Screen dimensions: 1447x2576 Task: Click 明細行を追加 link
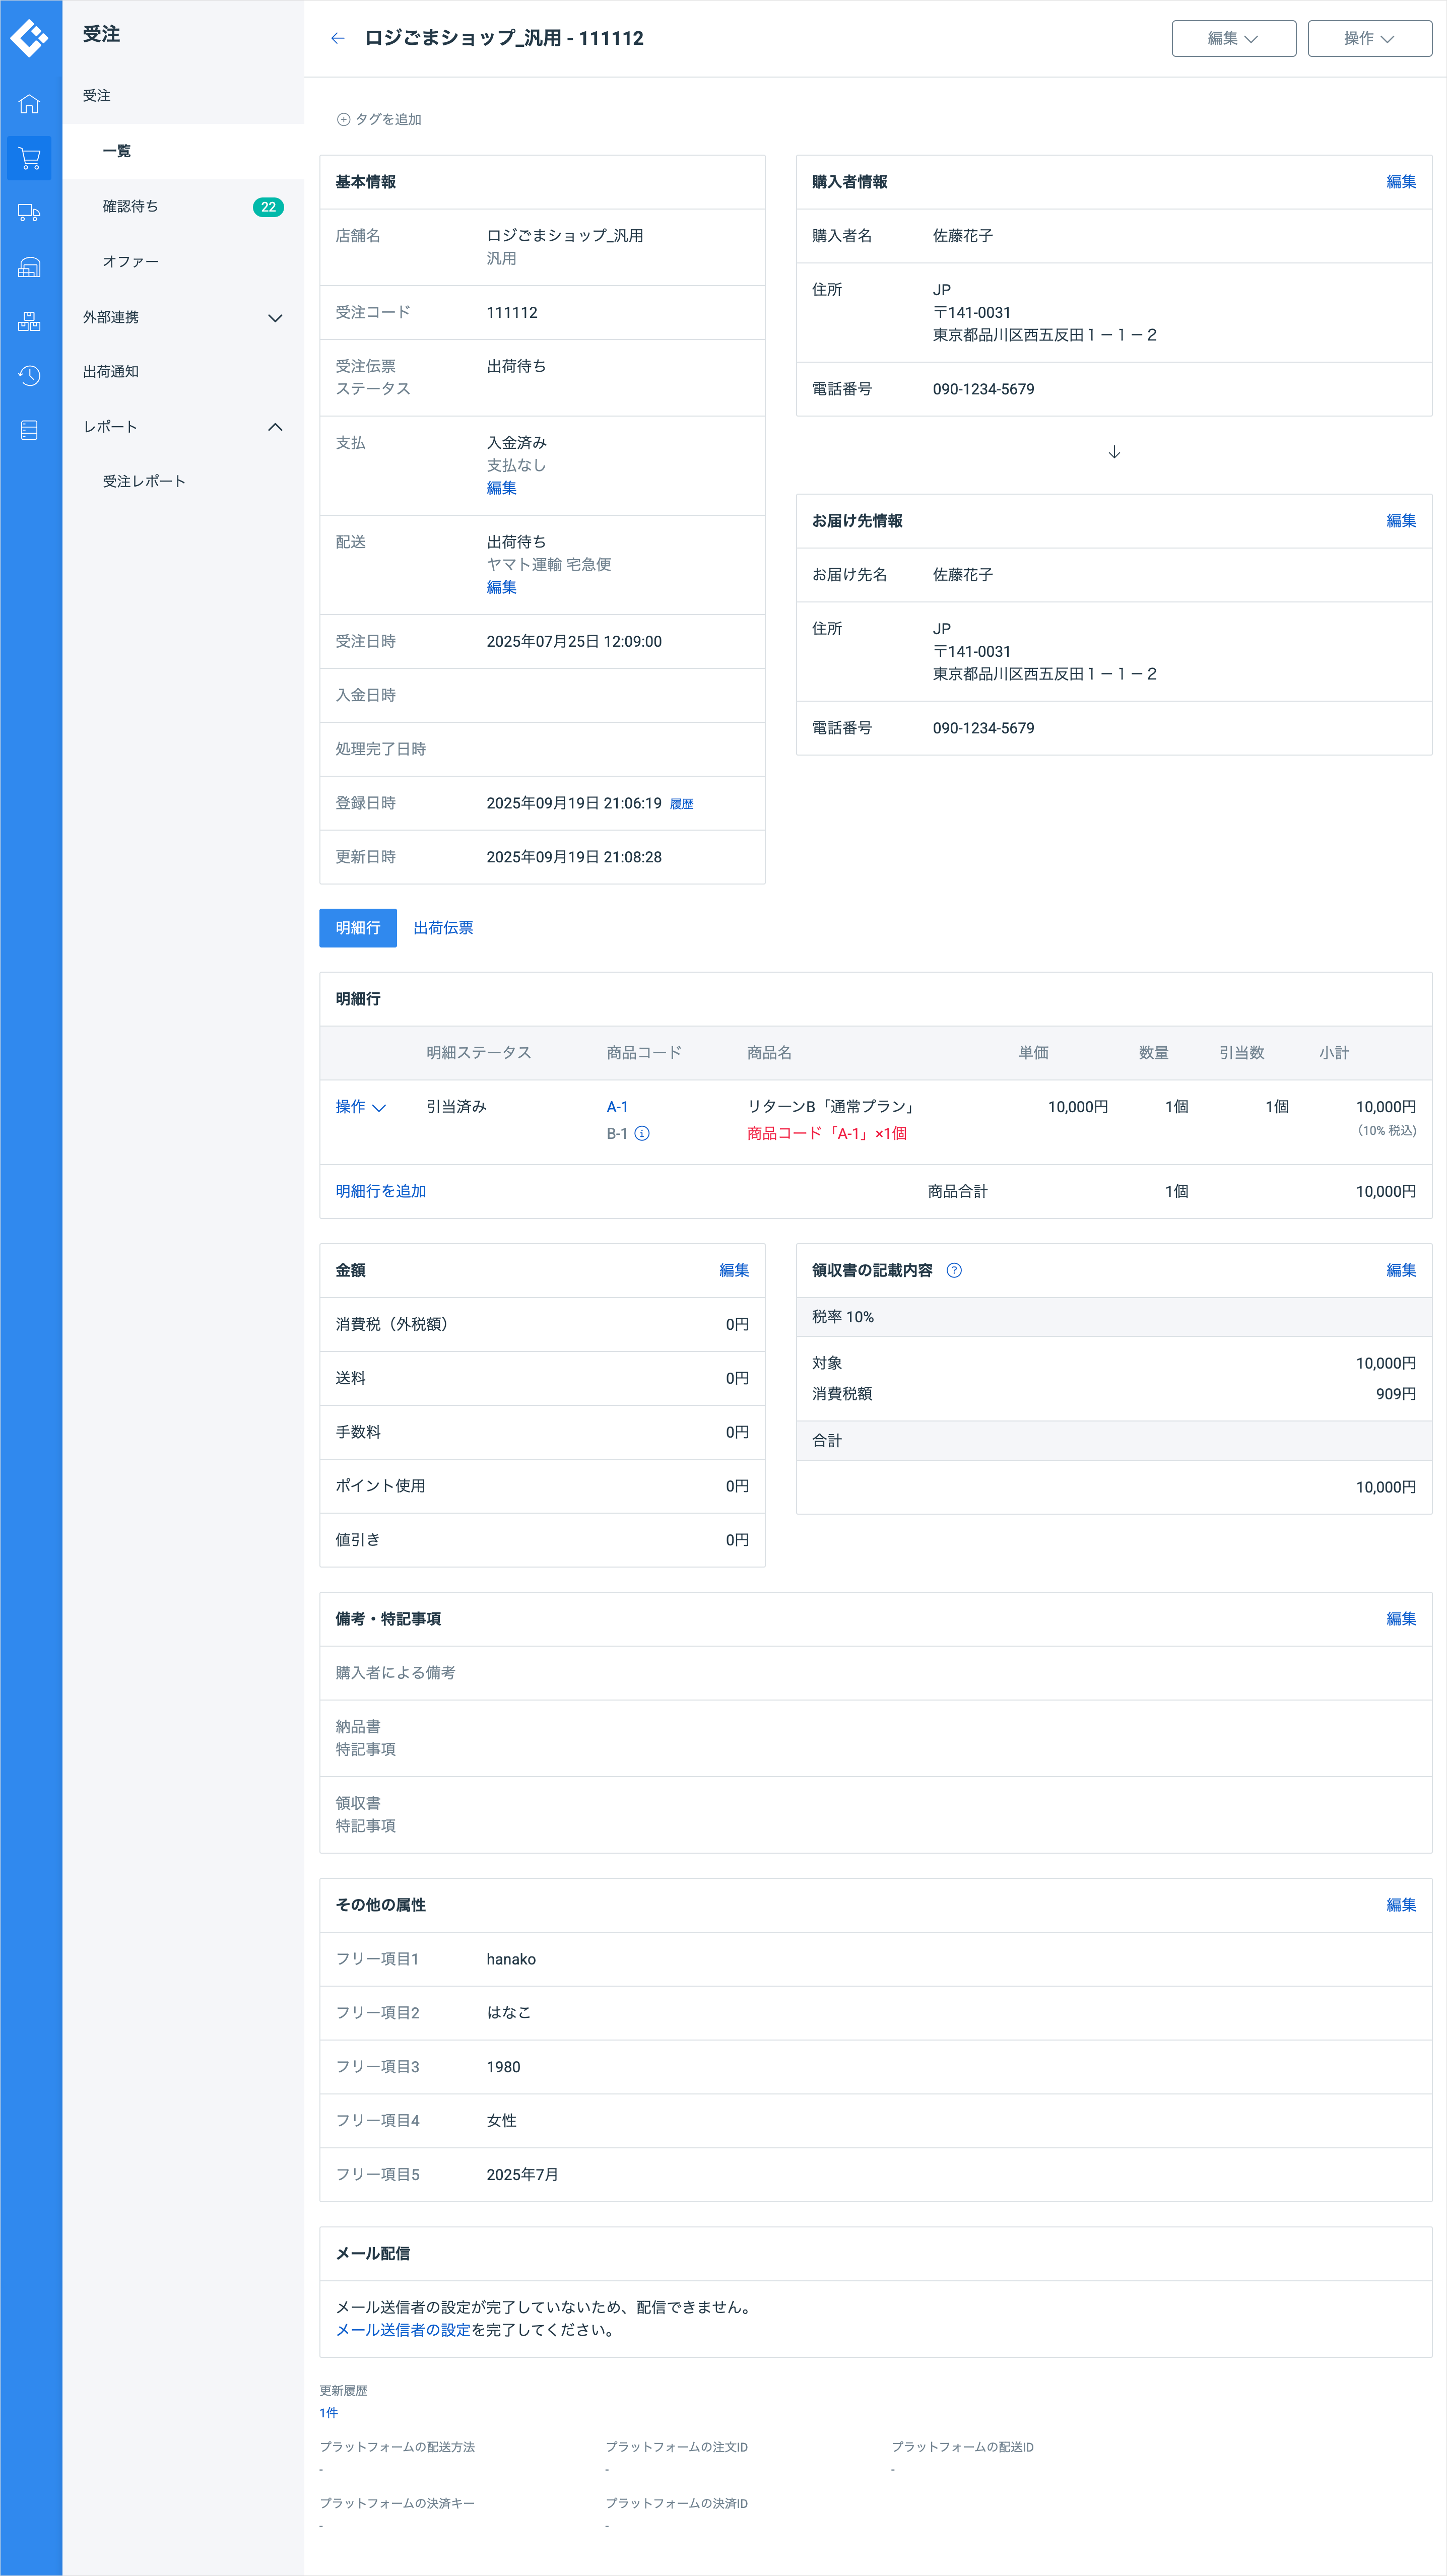381,1191
